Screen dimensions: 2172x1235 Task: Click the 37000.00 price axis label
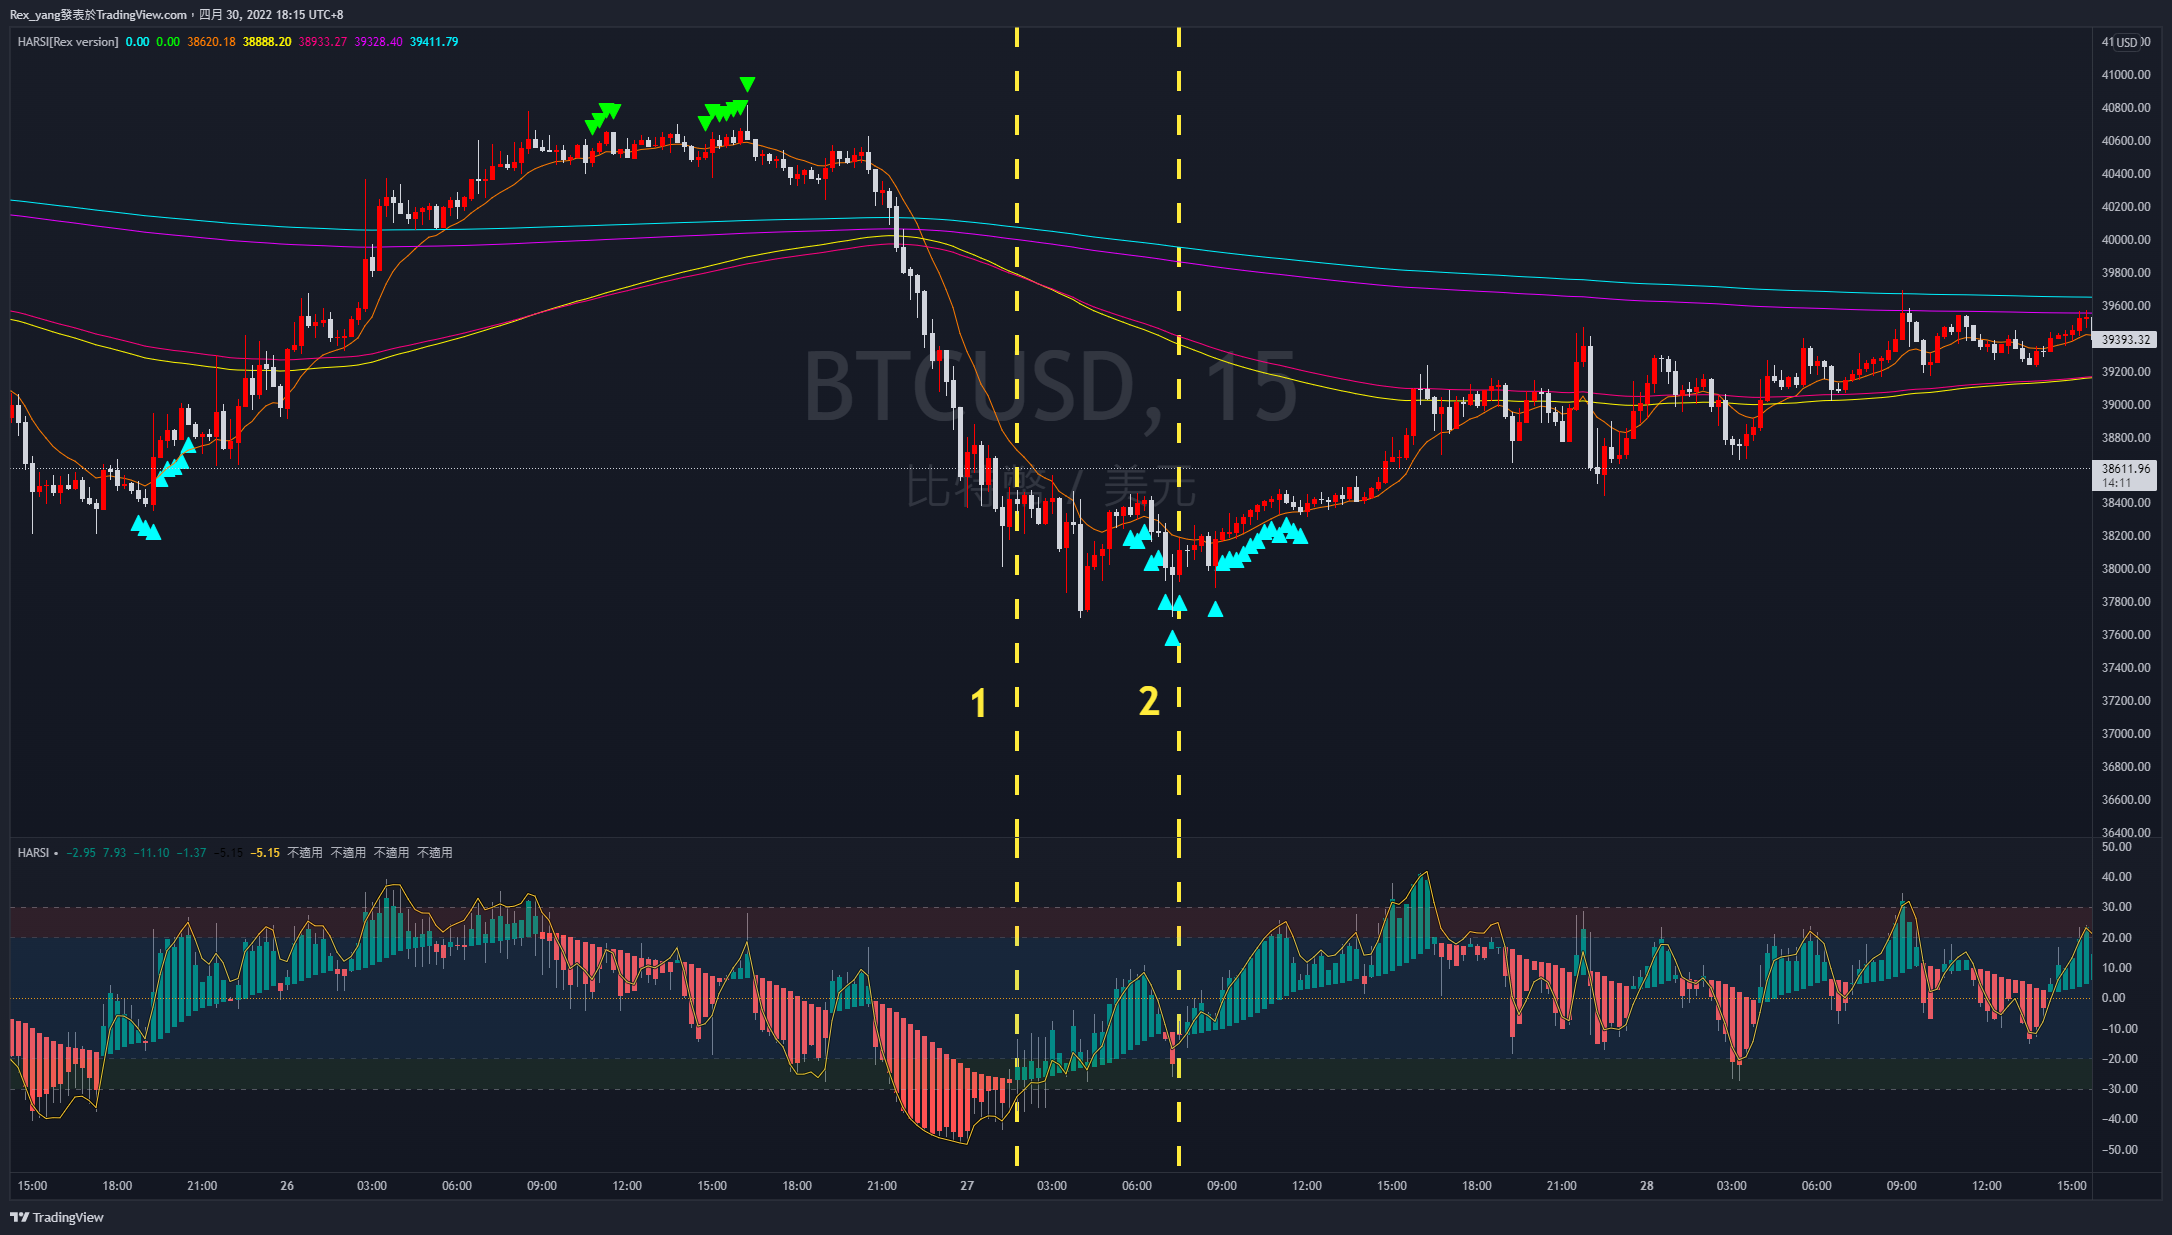(2126, 734)
